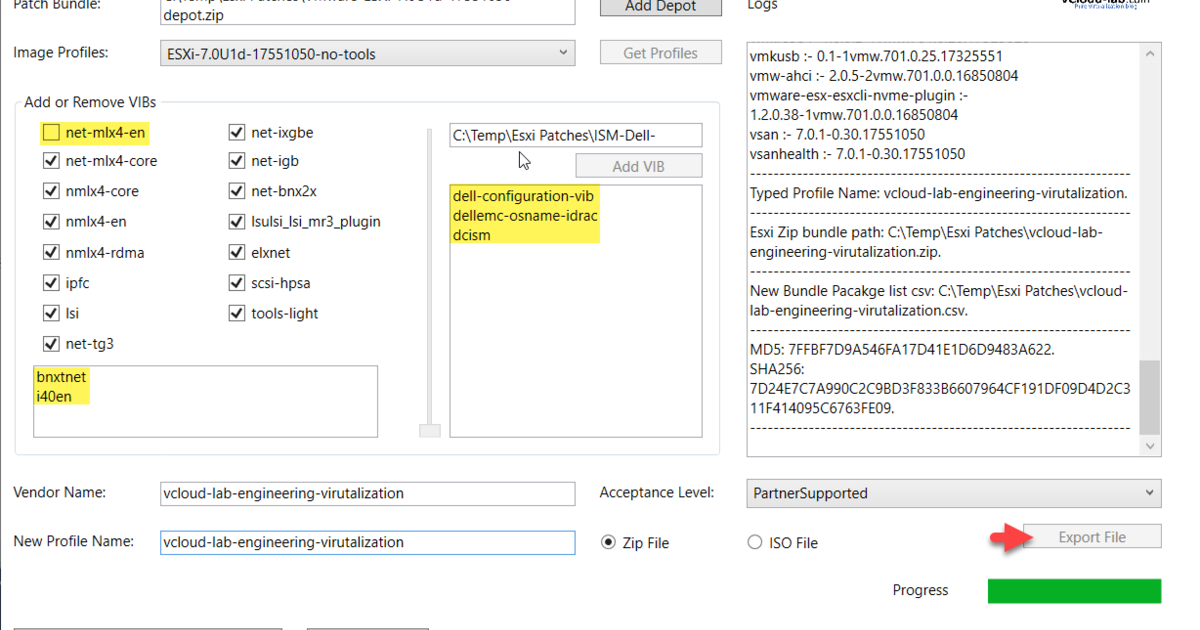Viewport: 1200px width, 630px height.
Task: Disable the nmlx4-rdma VIB checkbox
Action: [51, 253]
